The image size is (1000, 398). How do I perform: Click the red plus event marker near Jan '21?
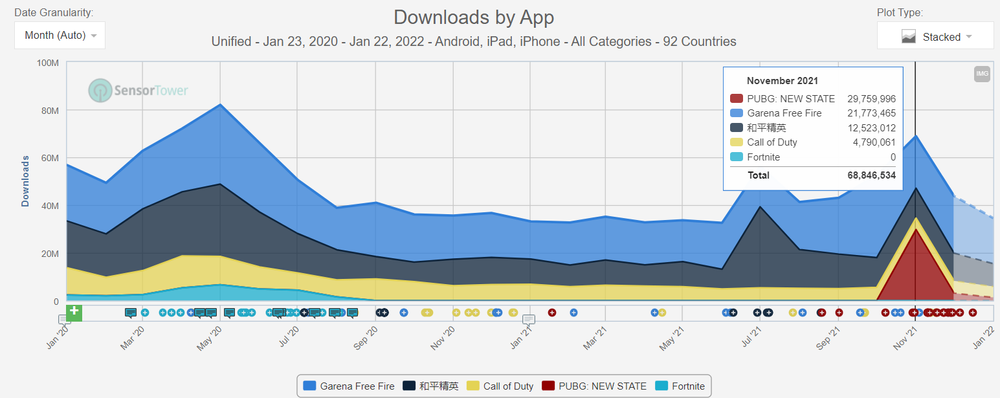point(552,313)
